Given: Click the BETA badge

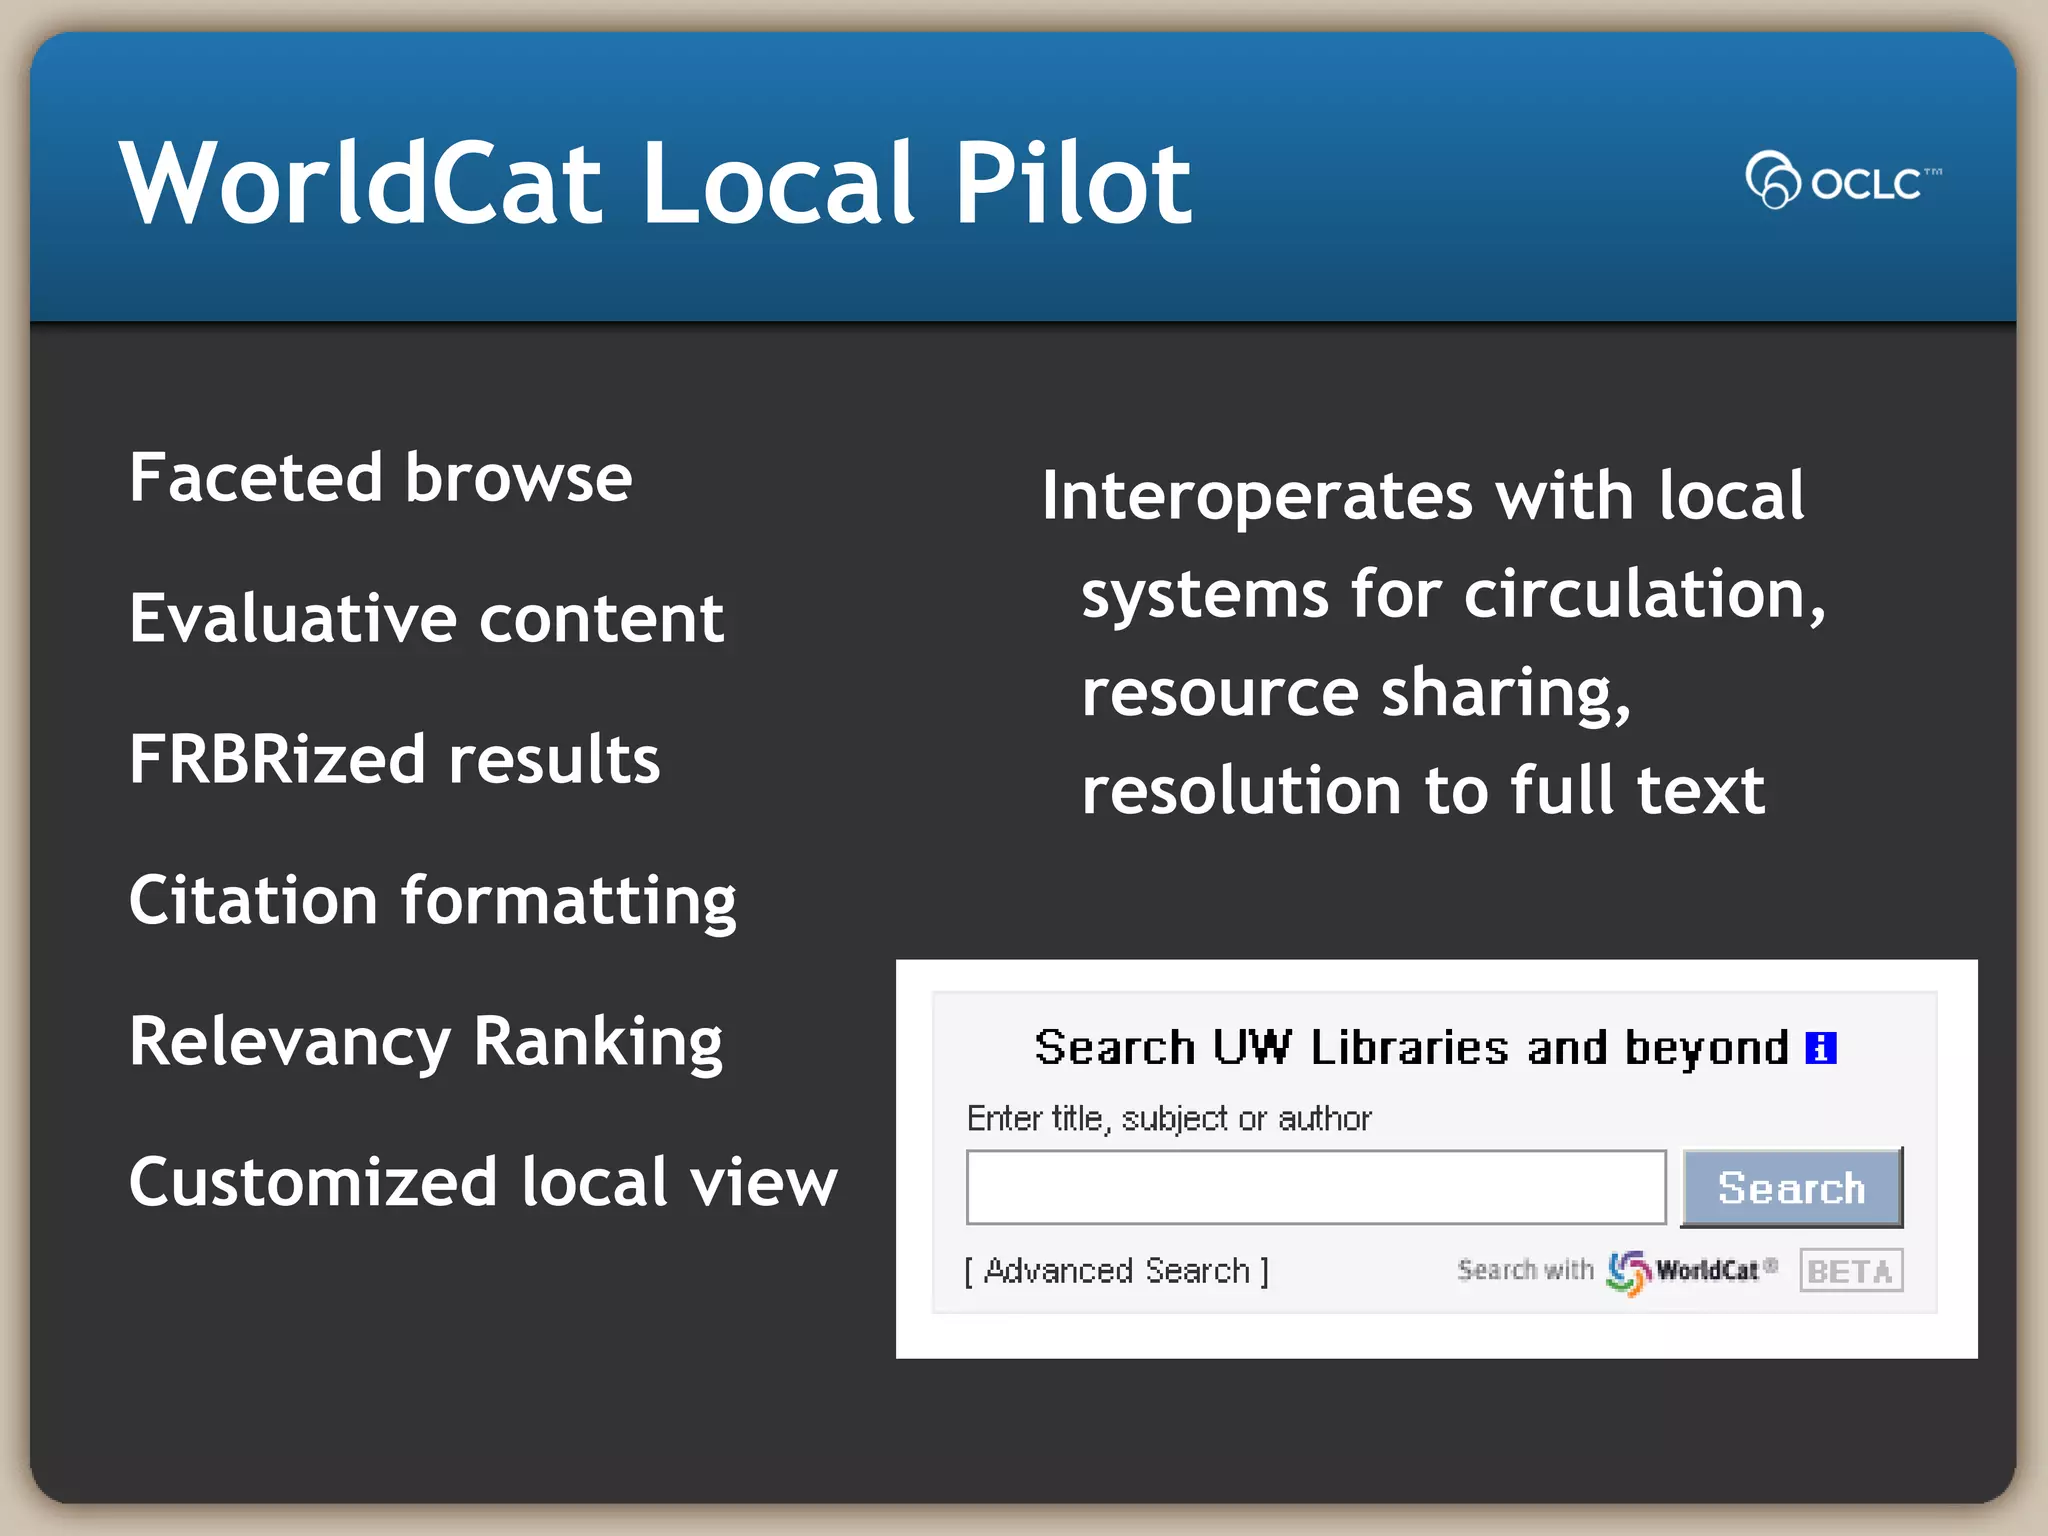Looking at the screenshot, I should pos(1851,1271).
